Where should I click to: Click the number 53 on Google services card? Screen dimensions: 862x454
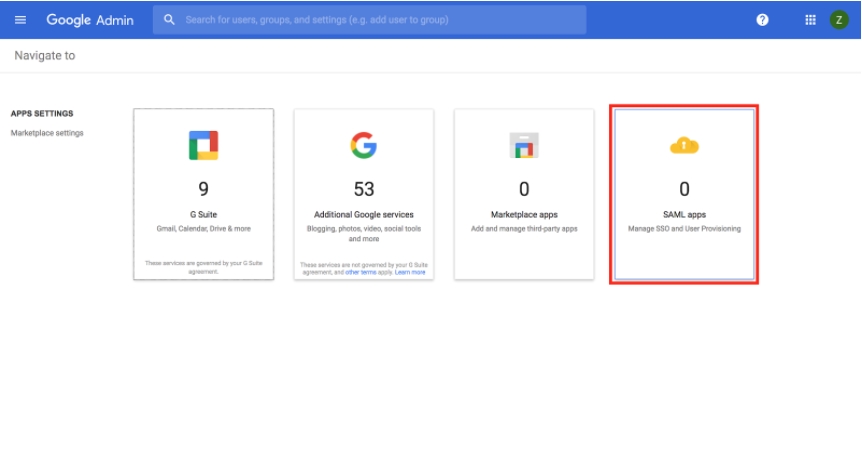pos(364,189)
